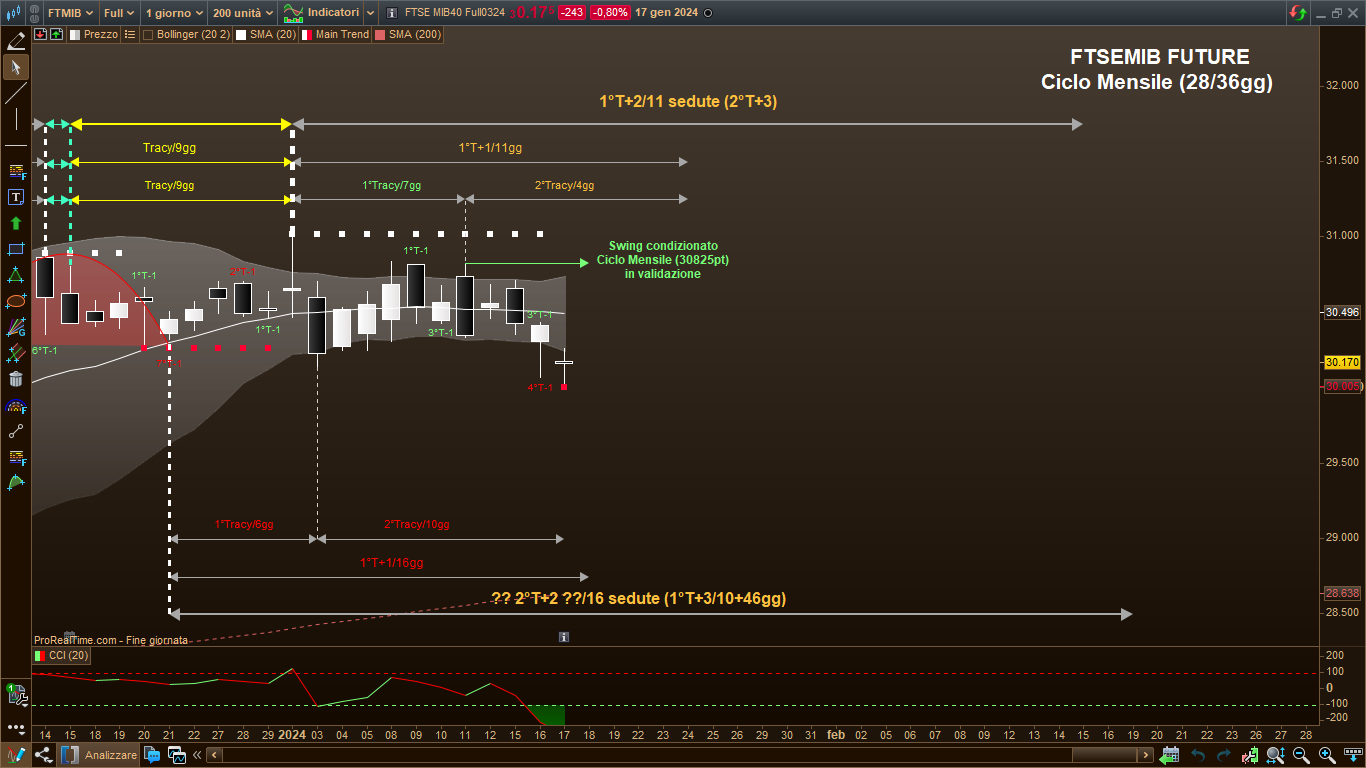
Task: Click the redo arrow
Action: pos(1223,755)
